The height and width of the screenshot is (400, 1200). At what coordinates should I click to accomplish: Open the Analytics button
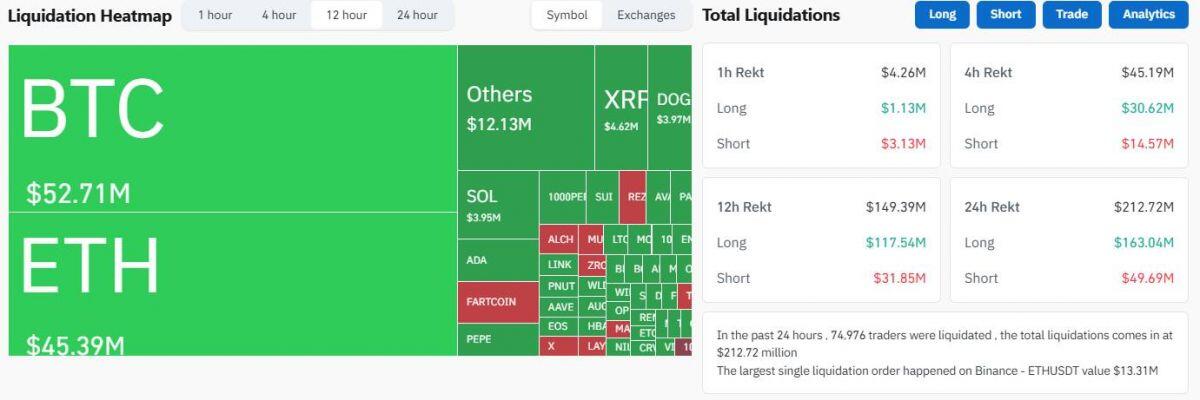[1148, 15]
